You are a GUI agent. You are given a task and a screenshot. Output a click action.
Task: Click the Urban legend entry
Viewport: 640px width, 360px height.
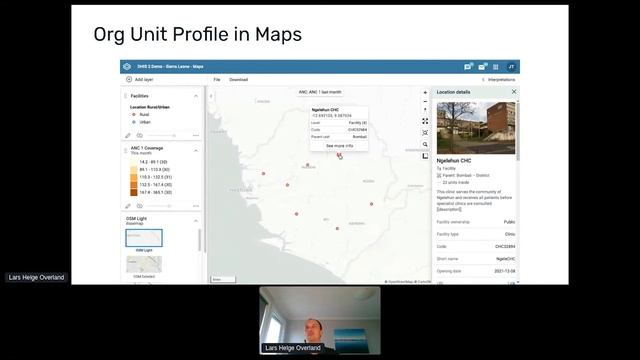(x=141, y=122)
